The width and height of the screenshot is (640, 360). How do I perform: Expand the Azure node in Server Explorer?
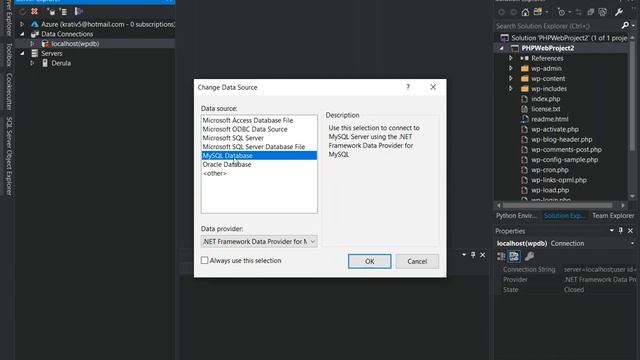point(22,24)
